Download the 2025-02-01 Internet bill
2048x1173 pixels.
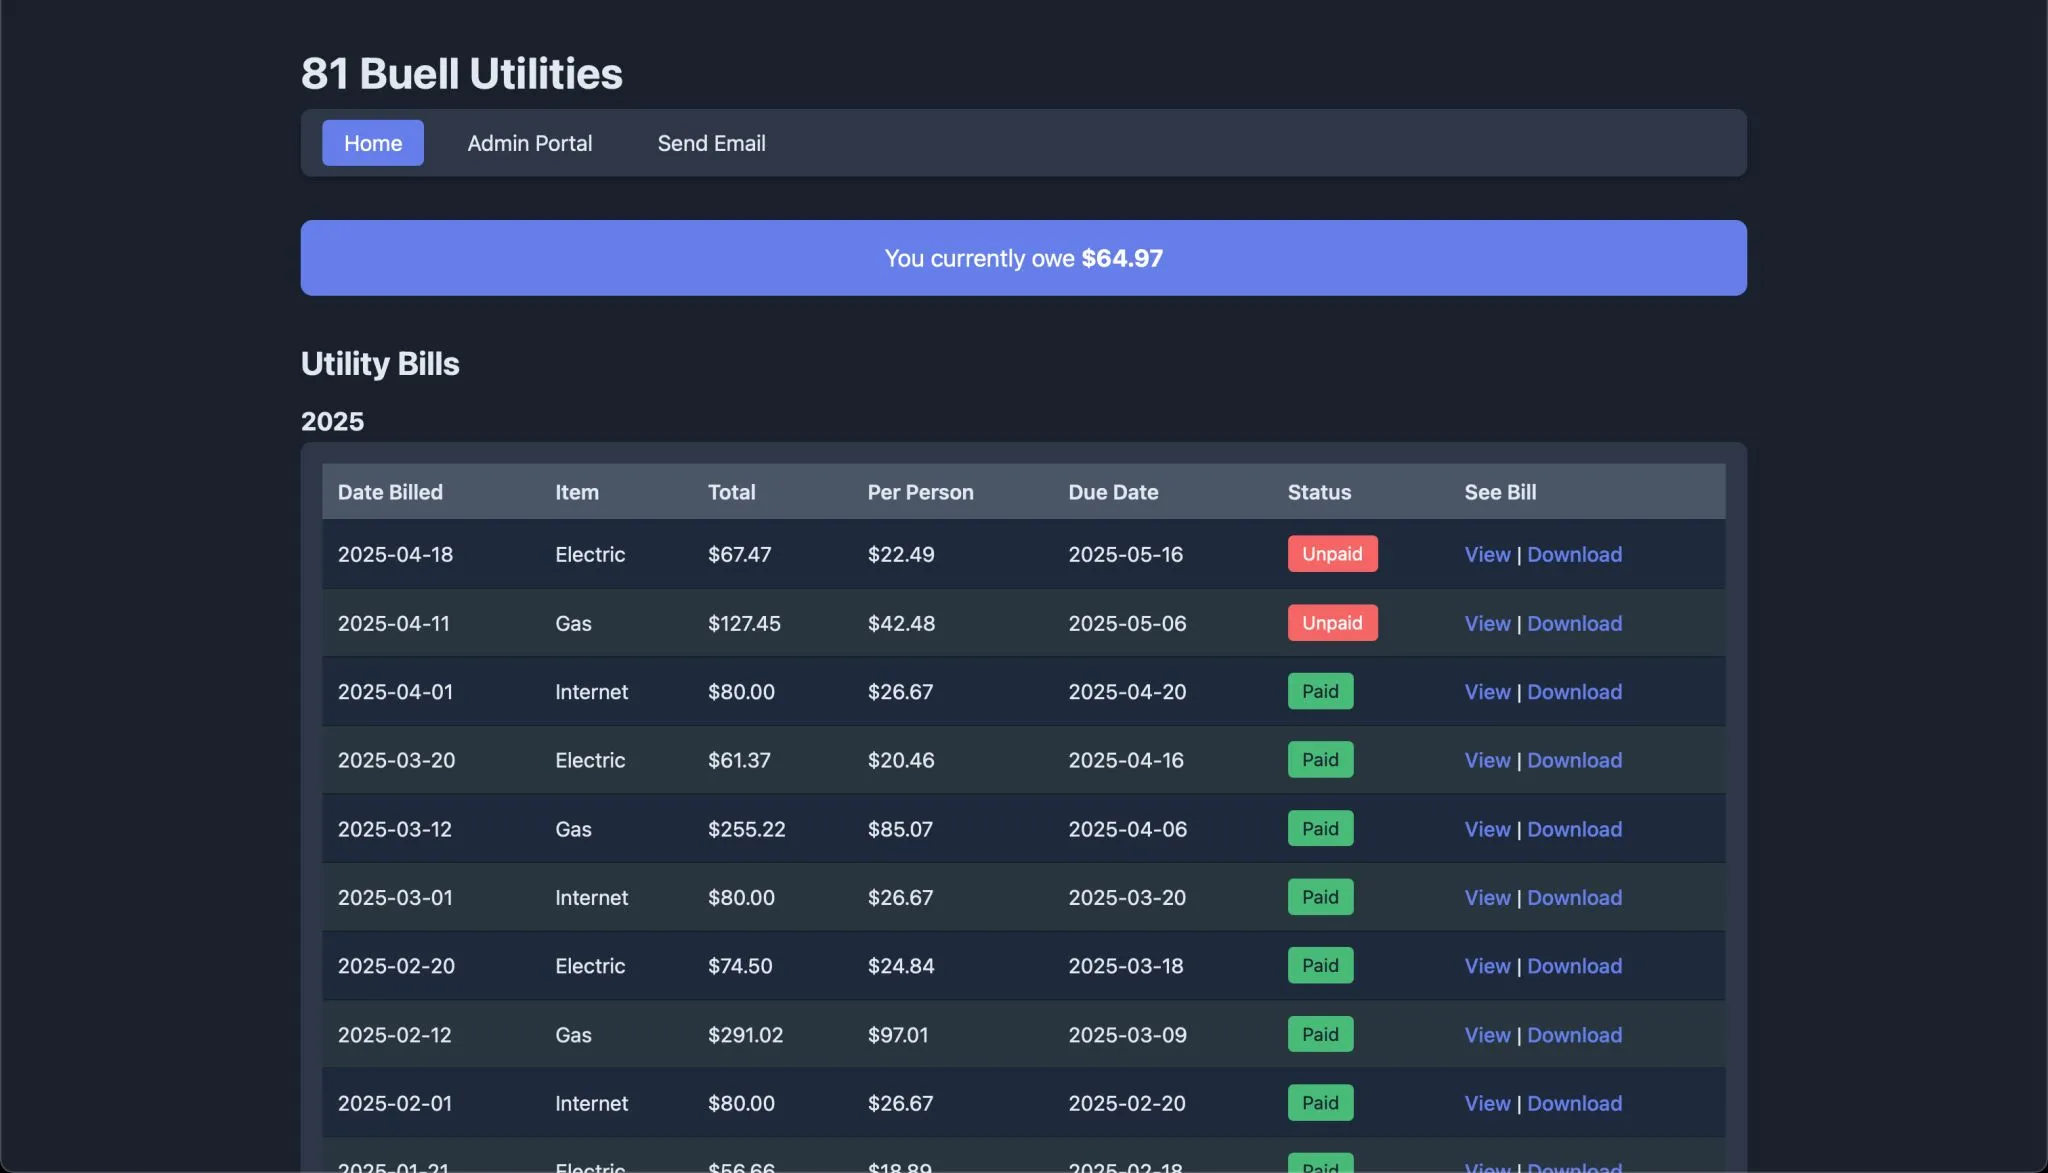pyautogui.click(x=1574, y=1103)
